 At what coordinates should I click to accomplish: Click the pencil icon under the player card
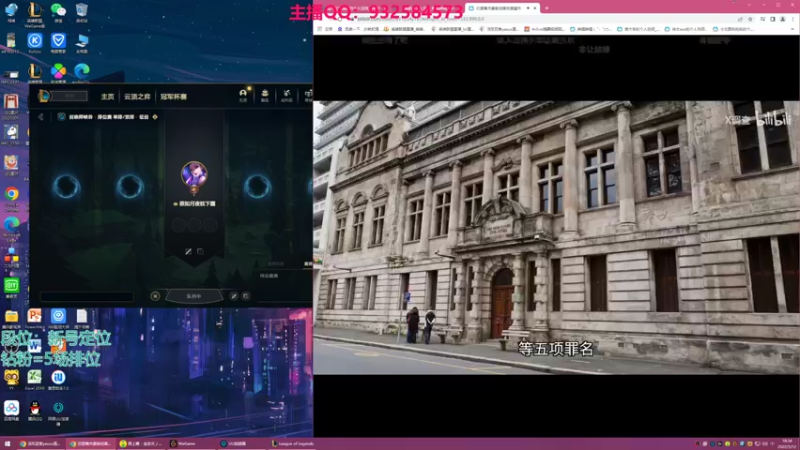coord(188,252)
